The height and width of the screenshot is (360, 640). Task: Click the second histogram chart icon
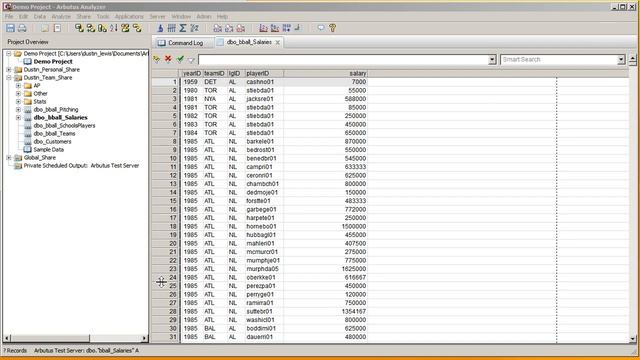(275, 28)
